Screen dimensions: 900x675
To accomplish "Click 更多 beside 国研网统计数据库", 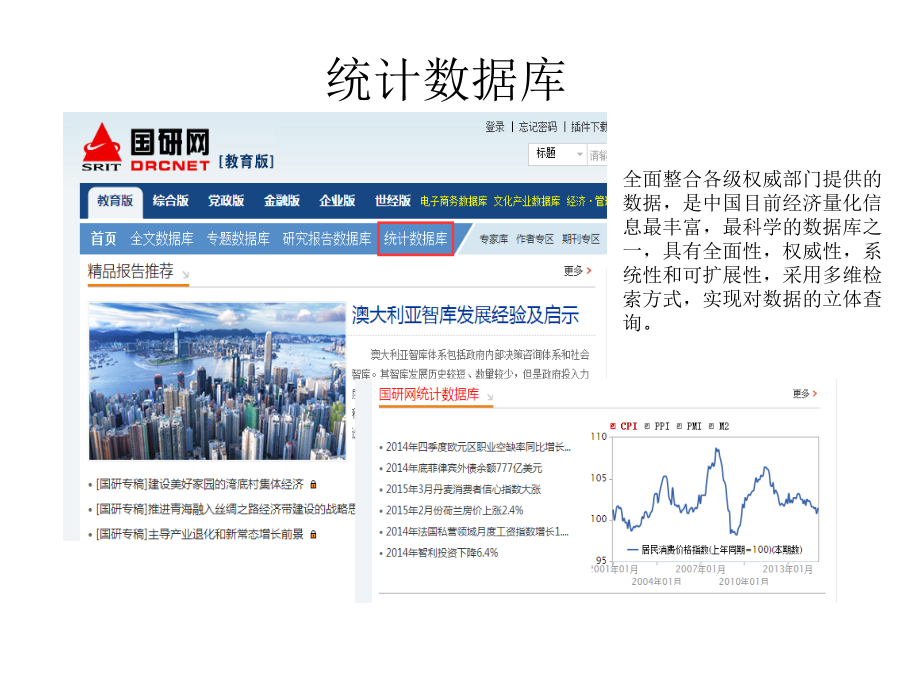I will [x=805, y=394].
